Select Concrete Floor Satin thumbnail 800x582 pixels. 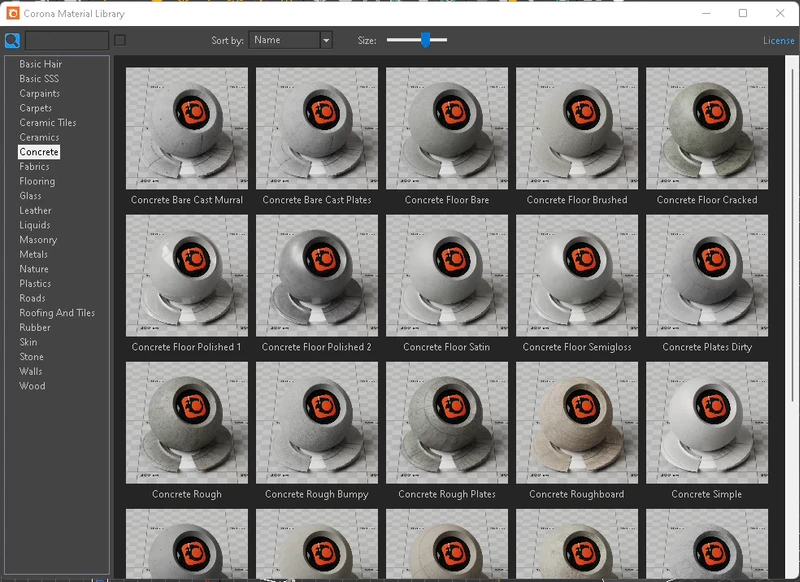[x=447, y=275]
